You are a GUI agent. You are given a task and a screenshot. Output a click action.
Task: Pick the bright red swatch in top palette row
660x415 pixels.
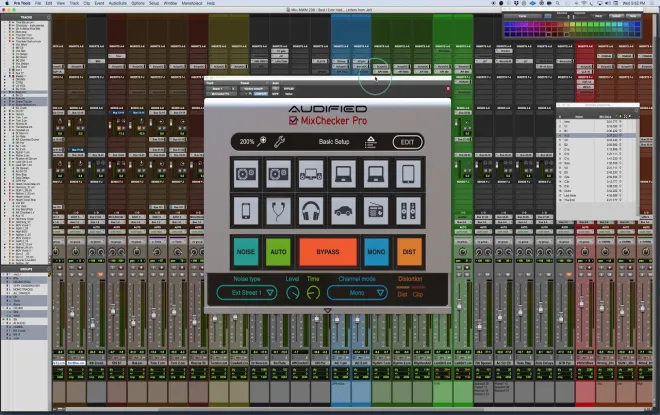tap(548, 24)
